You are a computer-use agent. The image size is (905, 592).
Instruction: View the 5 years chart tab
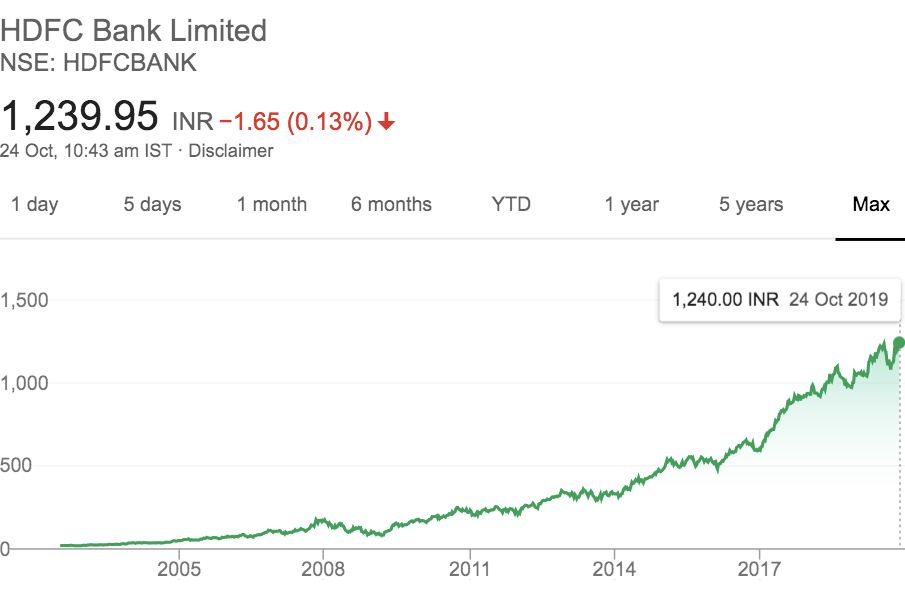[x=751, y=205]
